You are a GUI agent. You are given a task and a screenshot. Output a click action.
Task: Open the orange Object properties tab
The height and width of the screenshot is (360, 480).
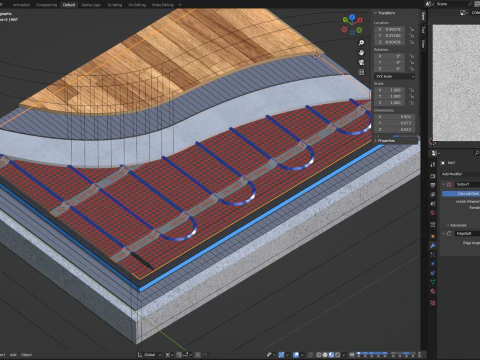[x=433, y=236]
